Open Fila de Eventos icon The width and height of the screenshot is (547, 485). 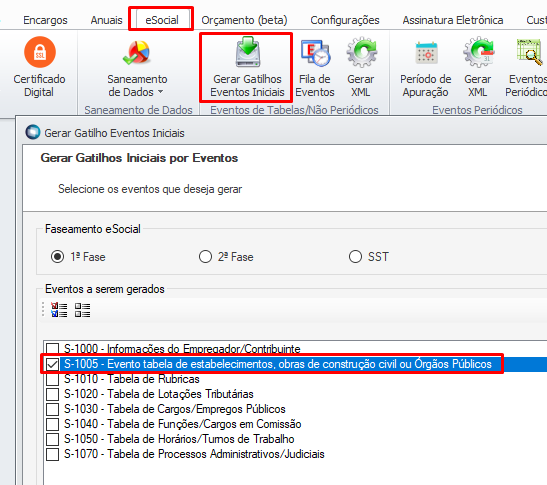(316, 53)
